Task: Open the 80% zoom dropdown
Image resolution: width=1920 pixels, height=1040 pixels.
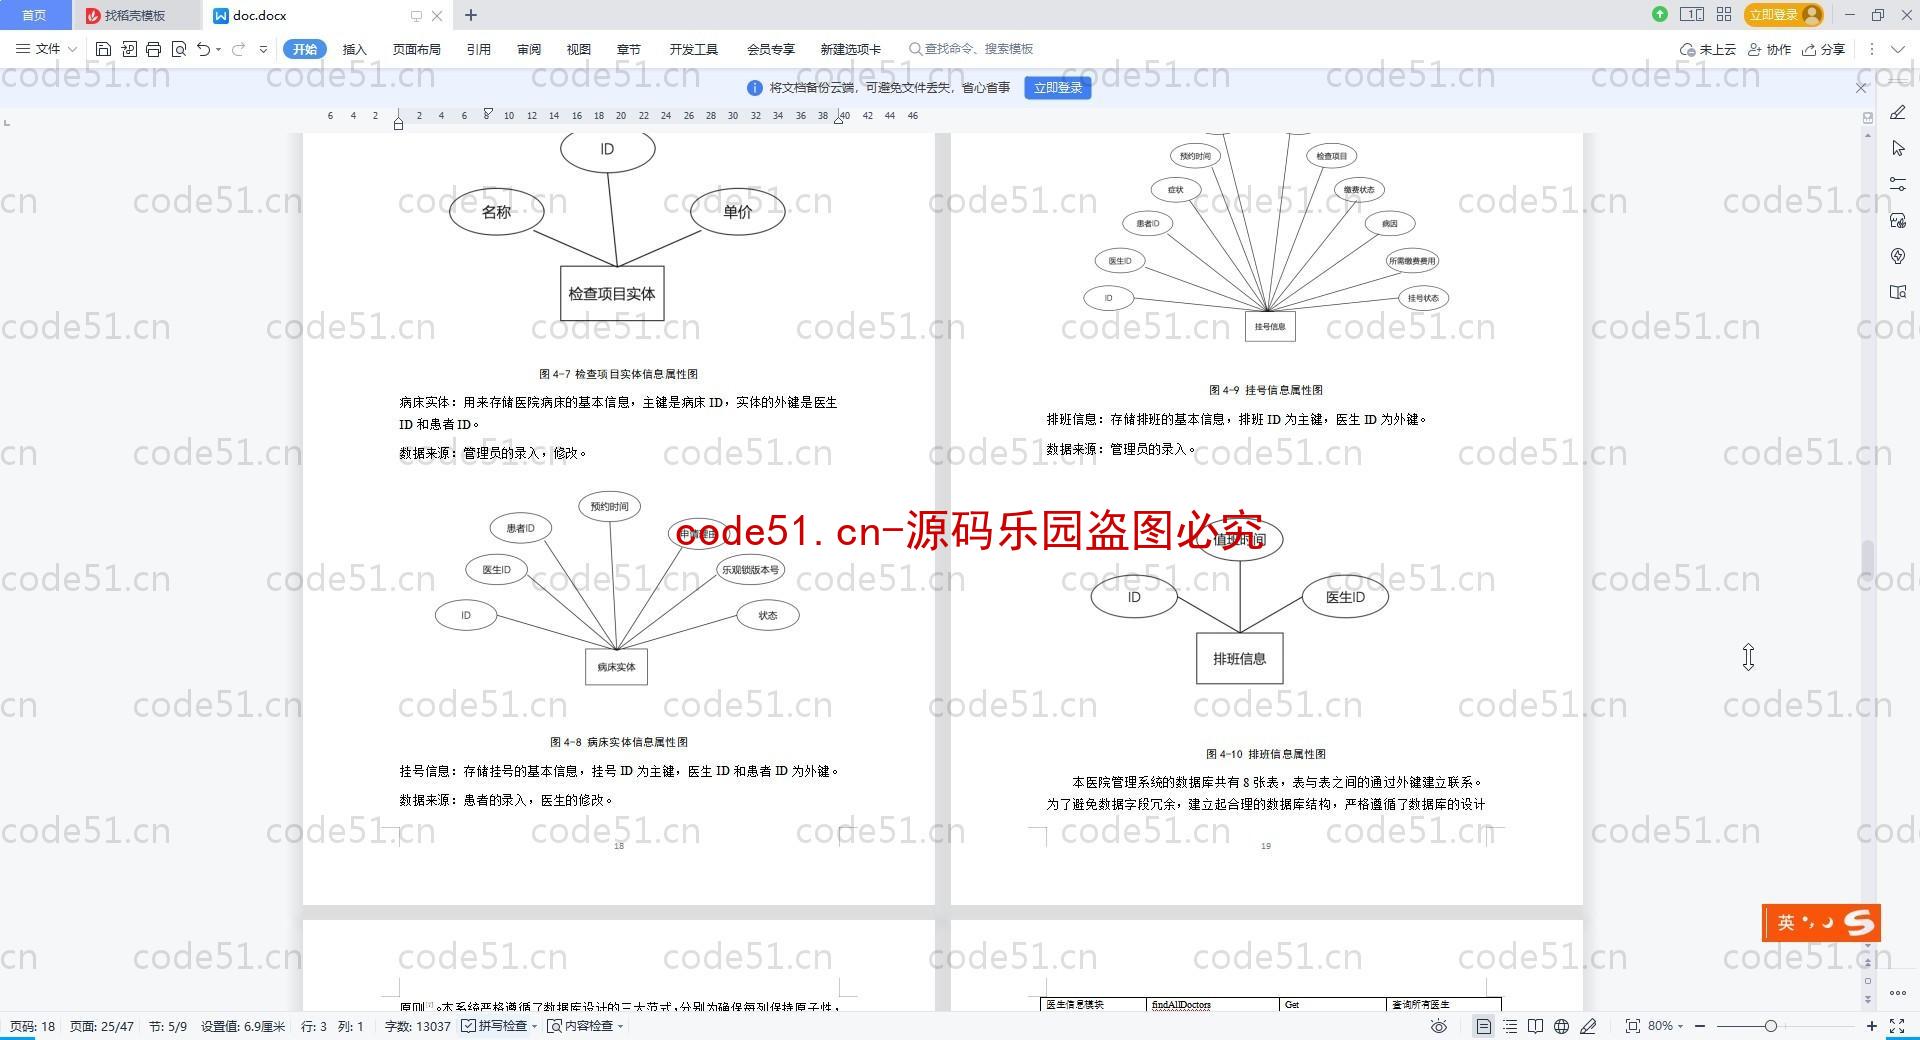Action: [x=1666, y=1026]
